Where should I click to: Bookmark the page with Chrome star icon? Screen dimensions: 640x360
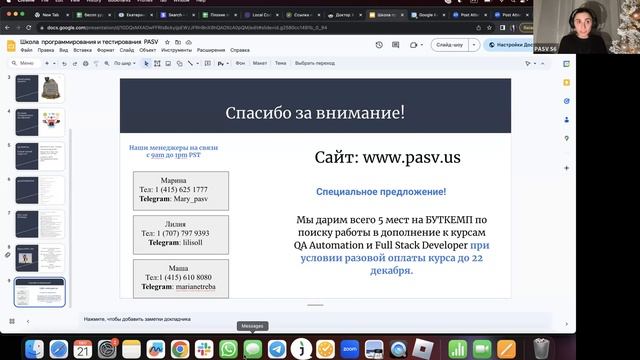[489, 28]
